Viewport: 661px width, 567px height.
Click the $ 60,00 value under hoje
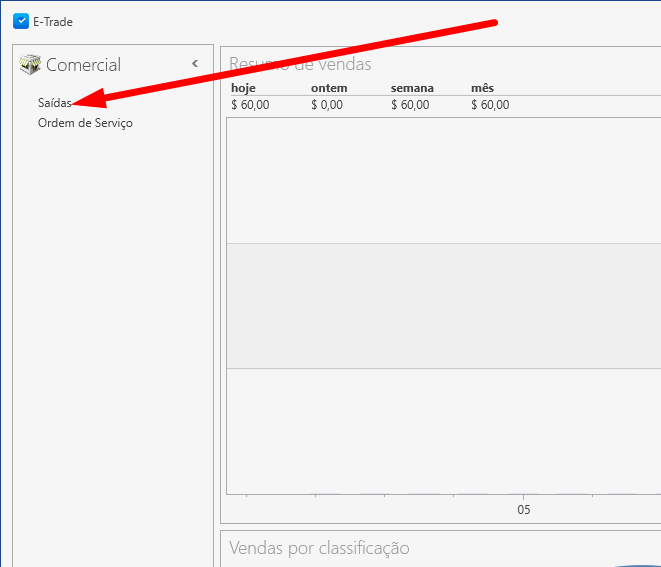pyautogui.click(x=250, y=104)
